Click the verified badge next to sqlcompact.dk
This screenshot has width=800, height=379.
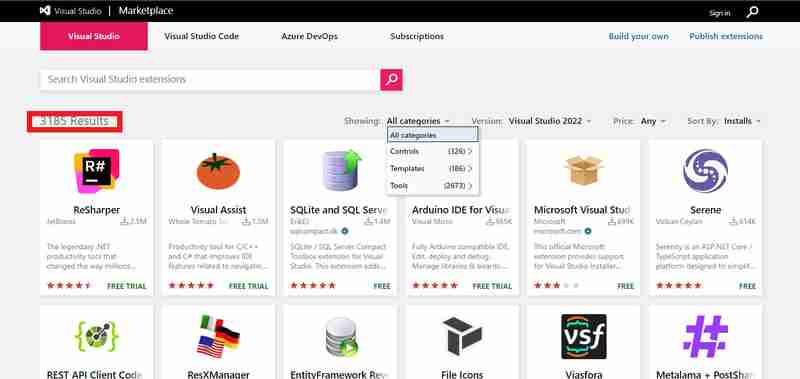(x=345, y=231)
